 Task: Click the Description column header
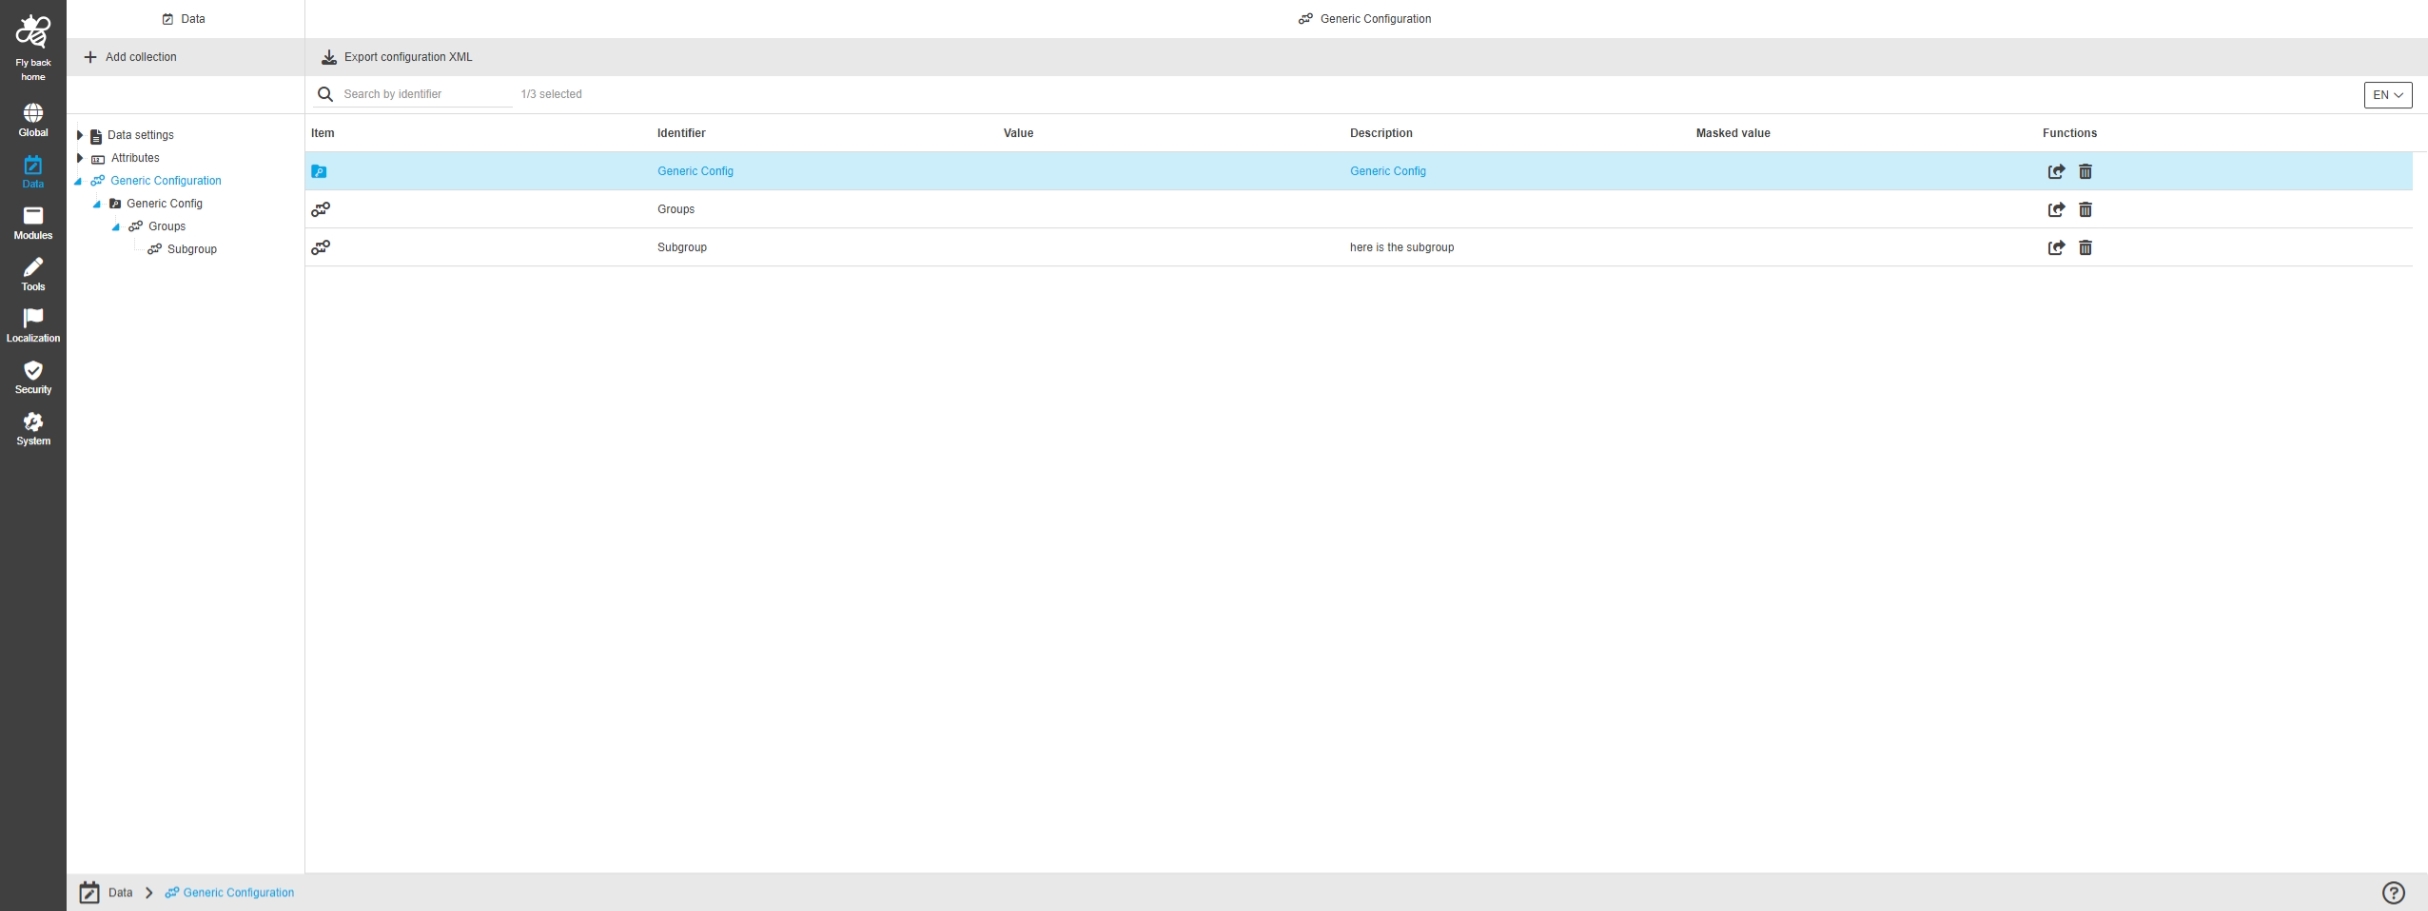[1381, 133]
